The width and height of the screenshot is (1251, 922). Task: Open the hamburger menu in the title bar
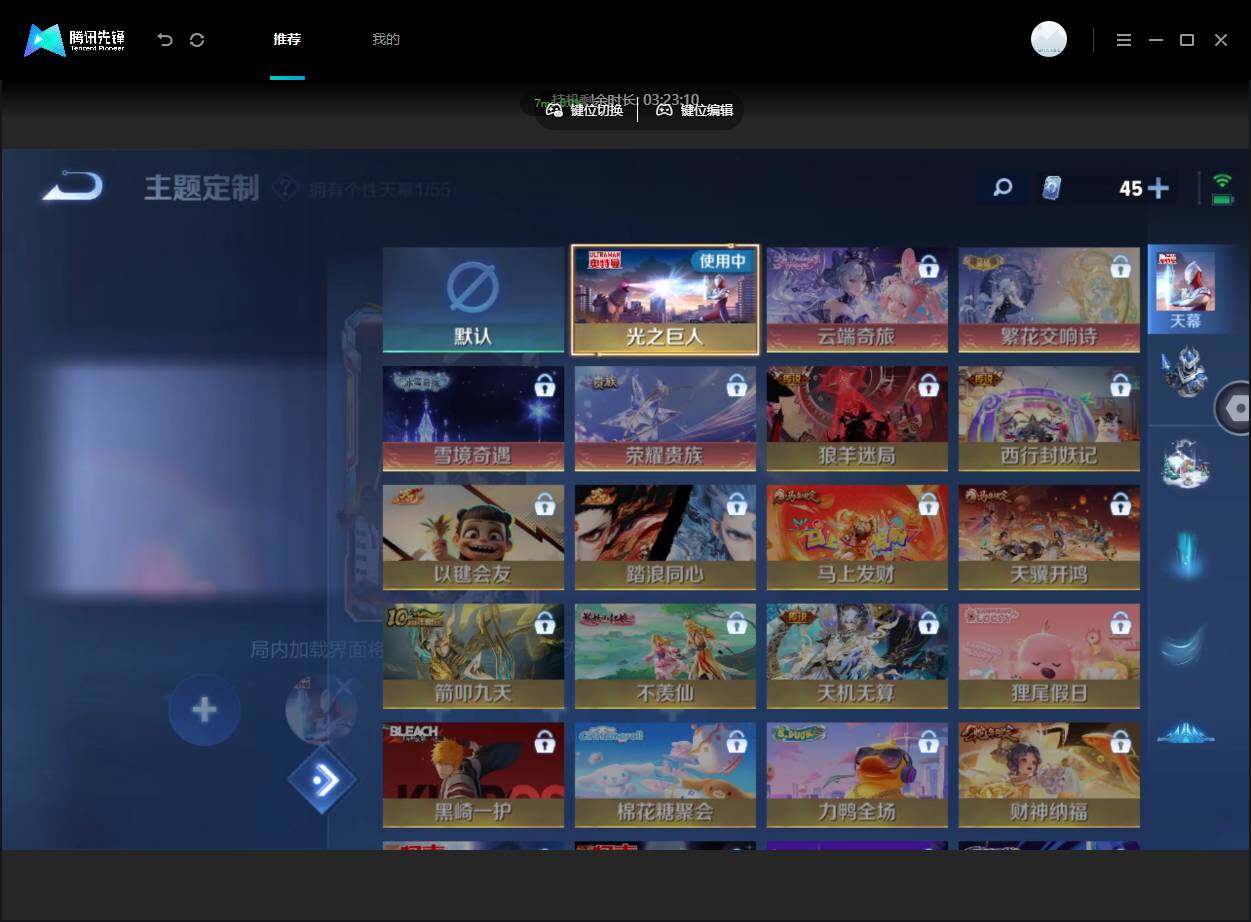click(x=1124, y=40)
